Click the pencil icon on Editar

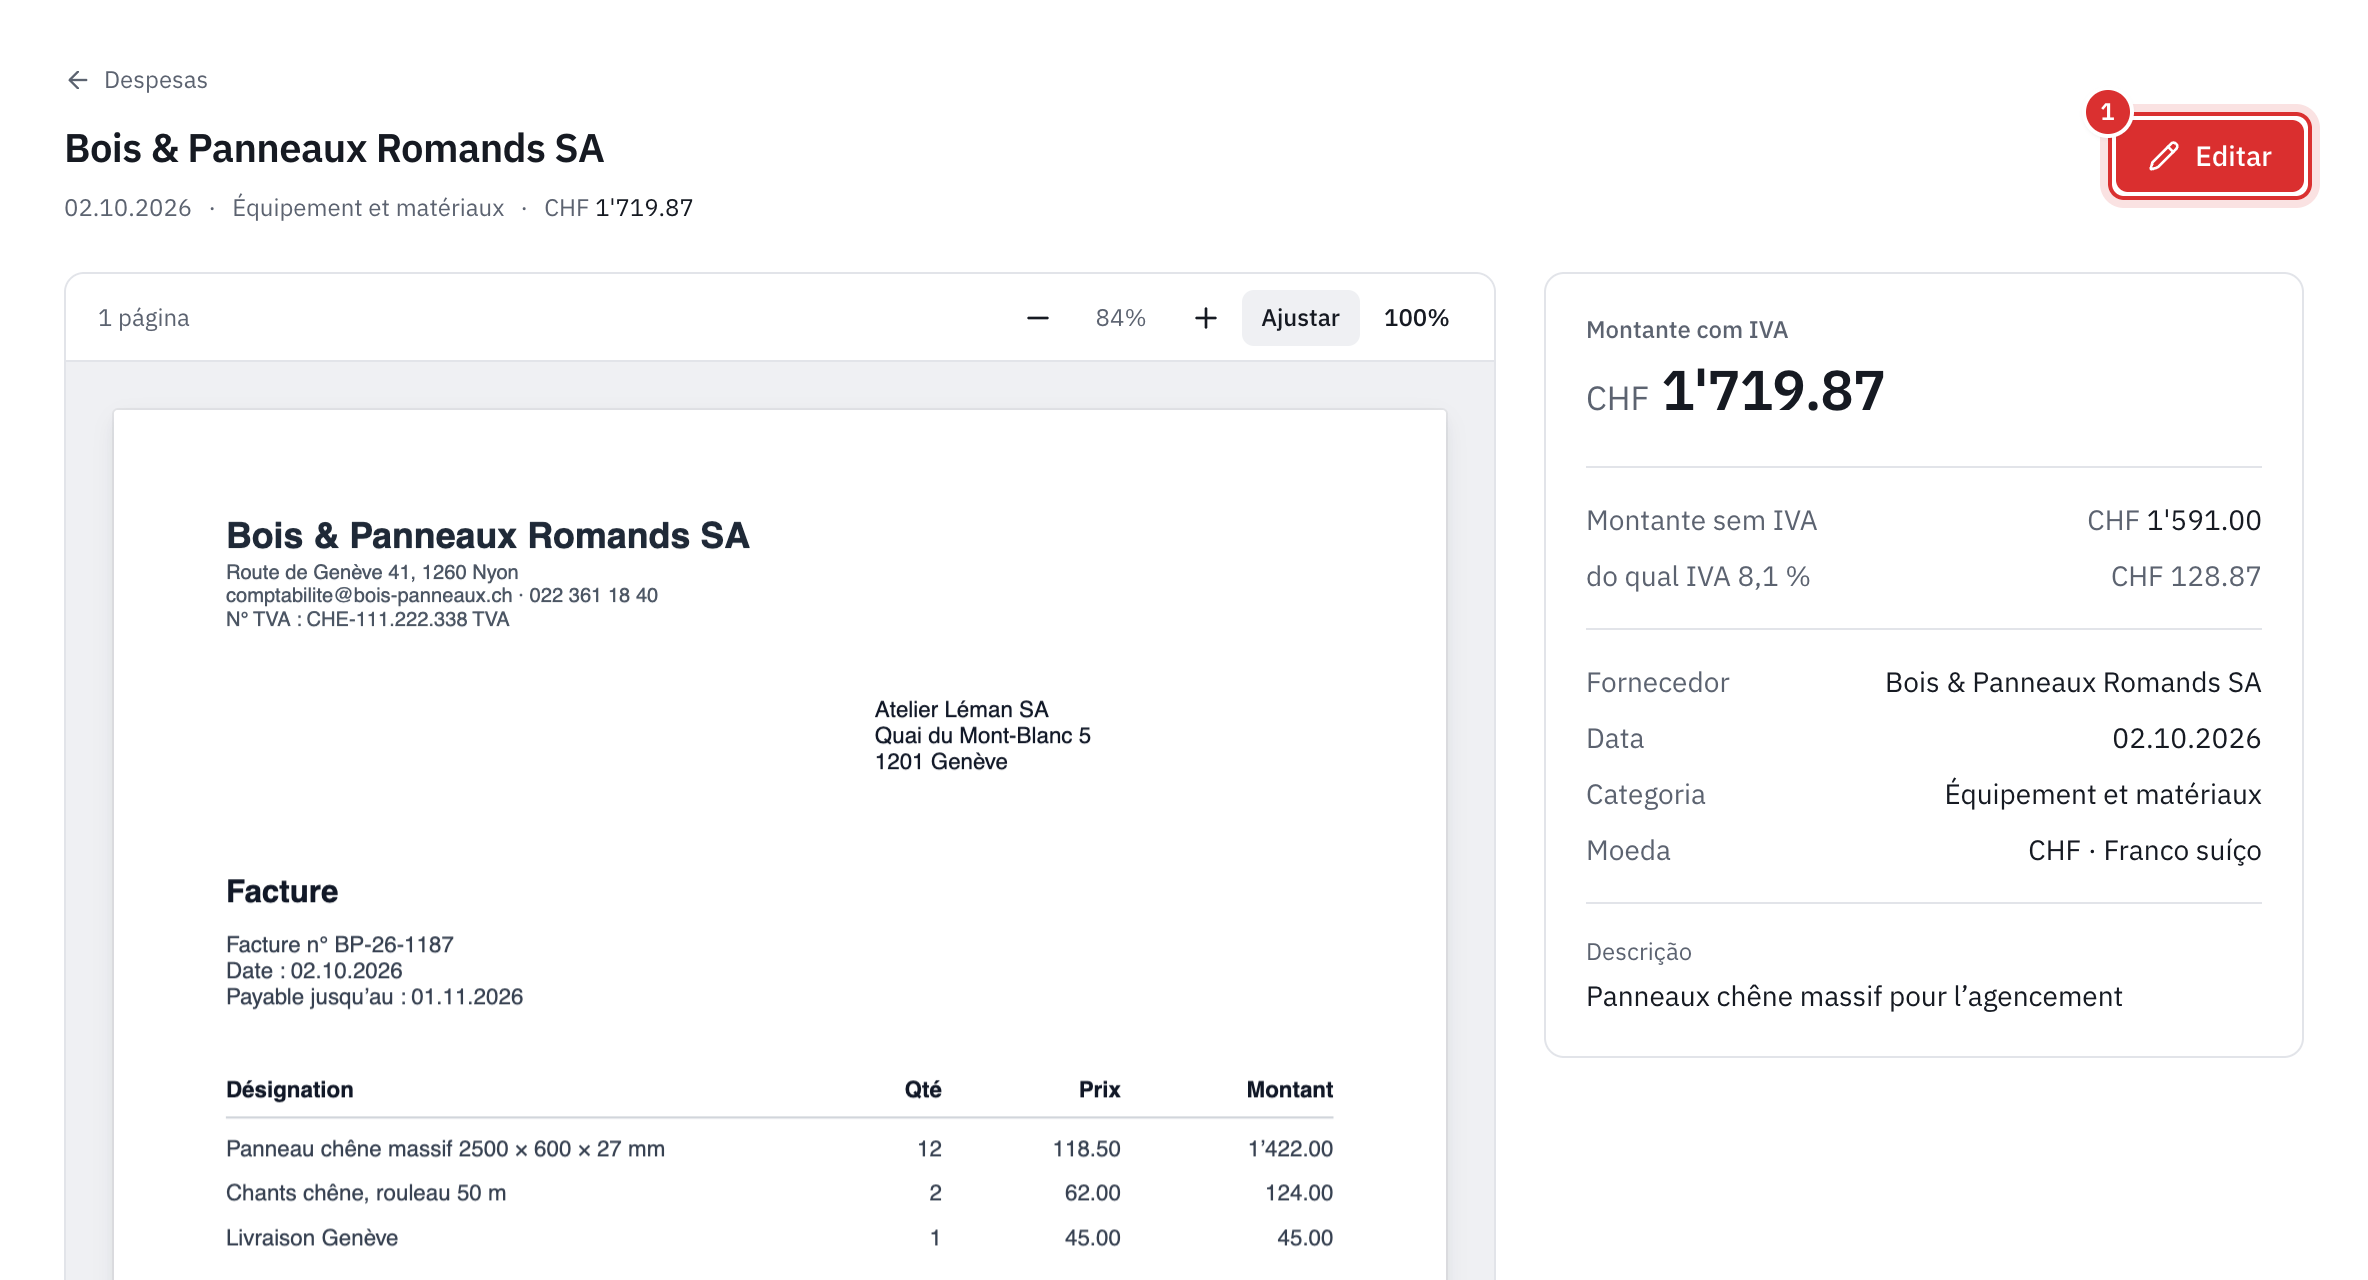pyautogui.click(x=2163, y=156)
